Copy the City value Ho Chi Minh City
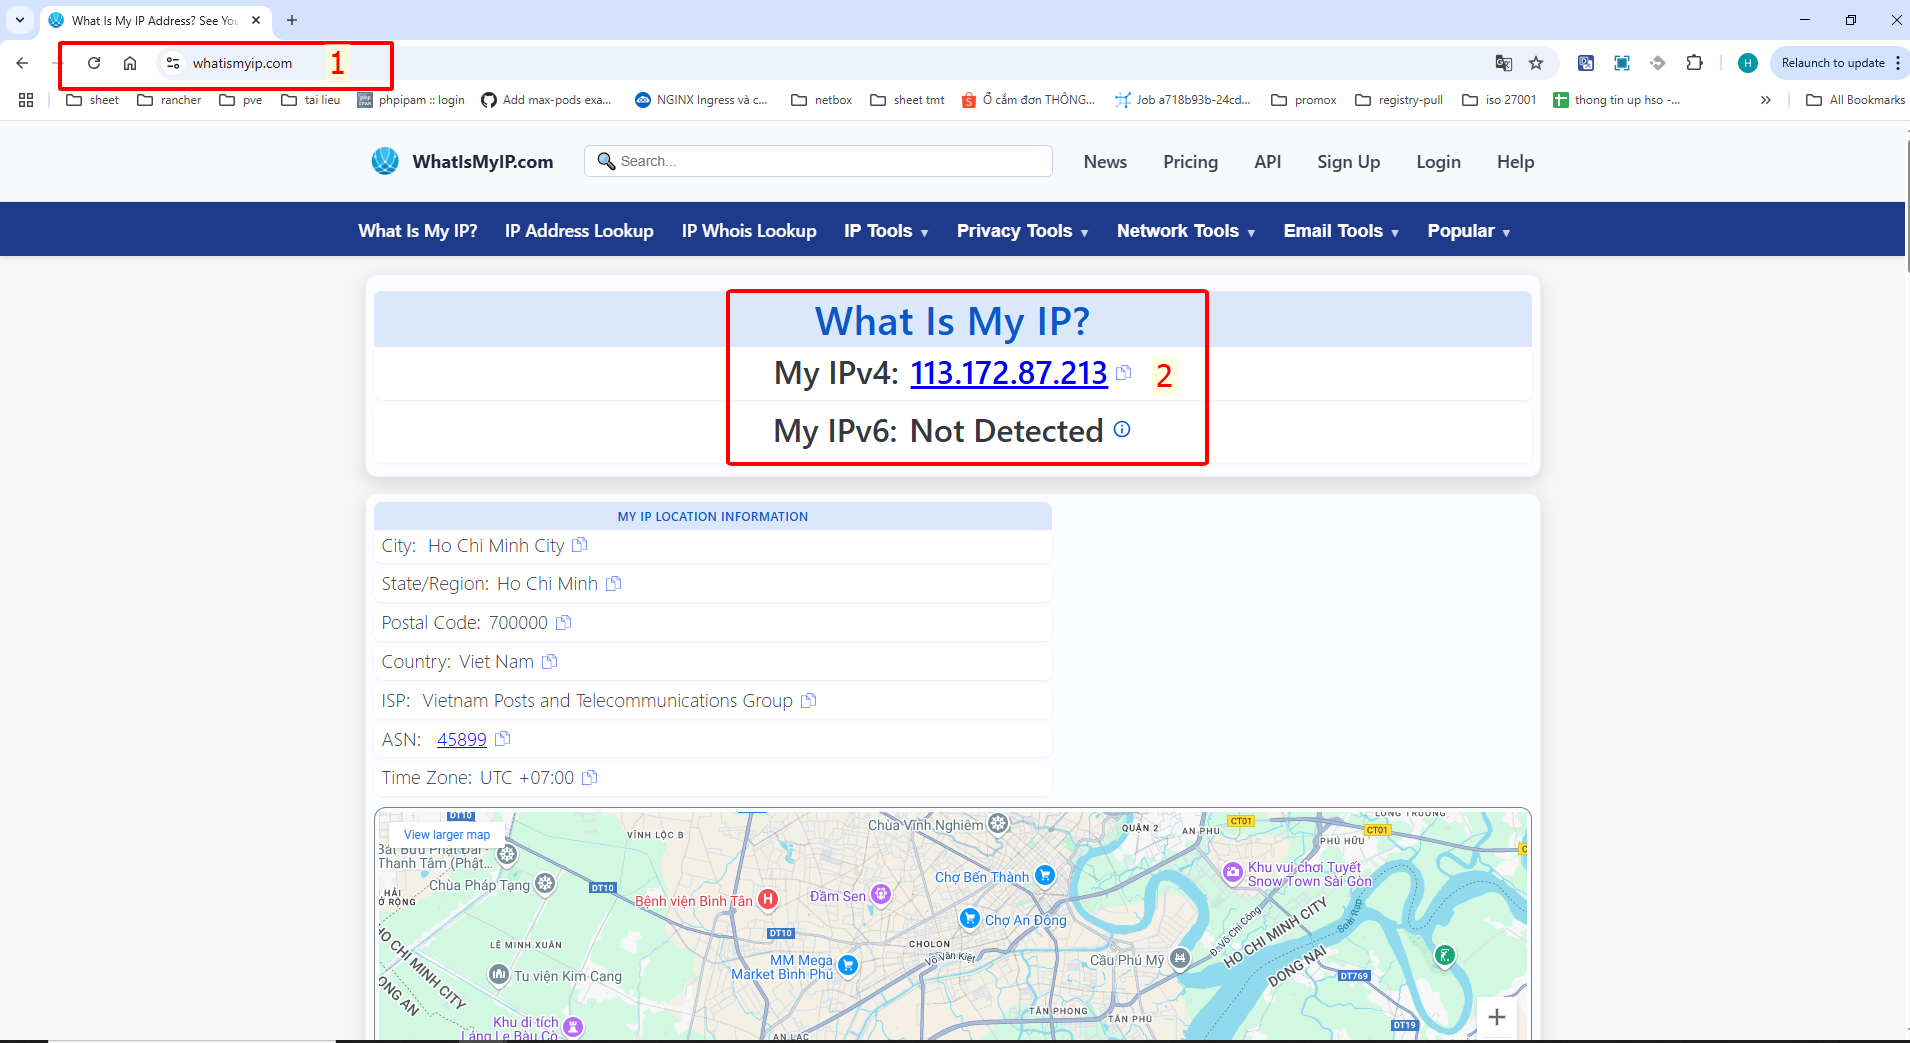 pyautogui.click(x=579, y=545)
